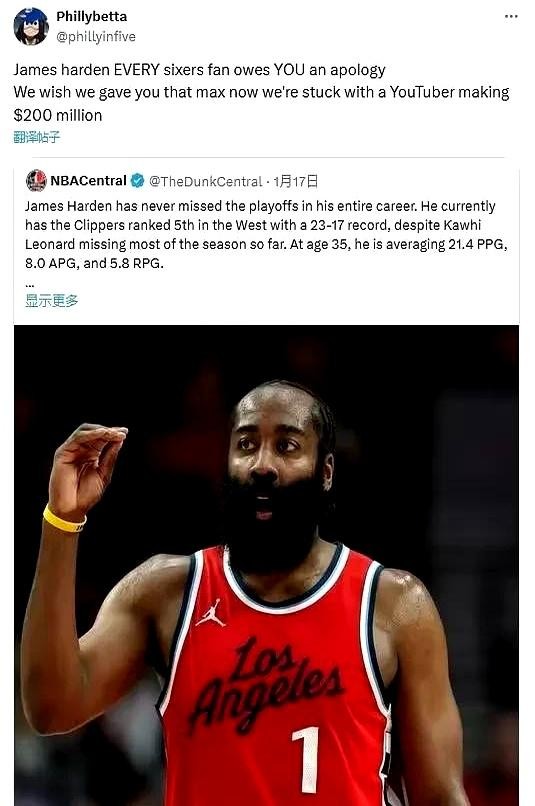Open the @TheDunkCentral handle
This screenshot has width=535, height=806.
[206, 181]
